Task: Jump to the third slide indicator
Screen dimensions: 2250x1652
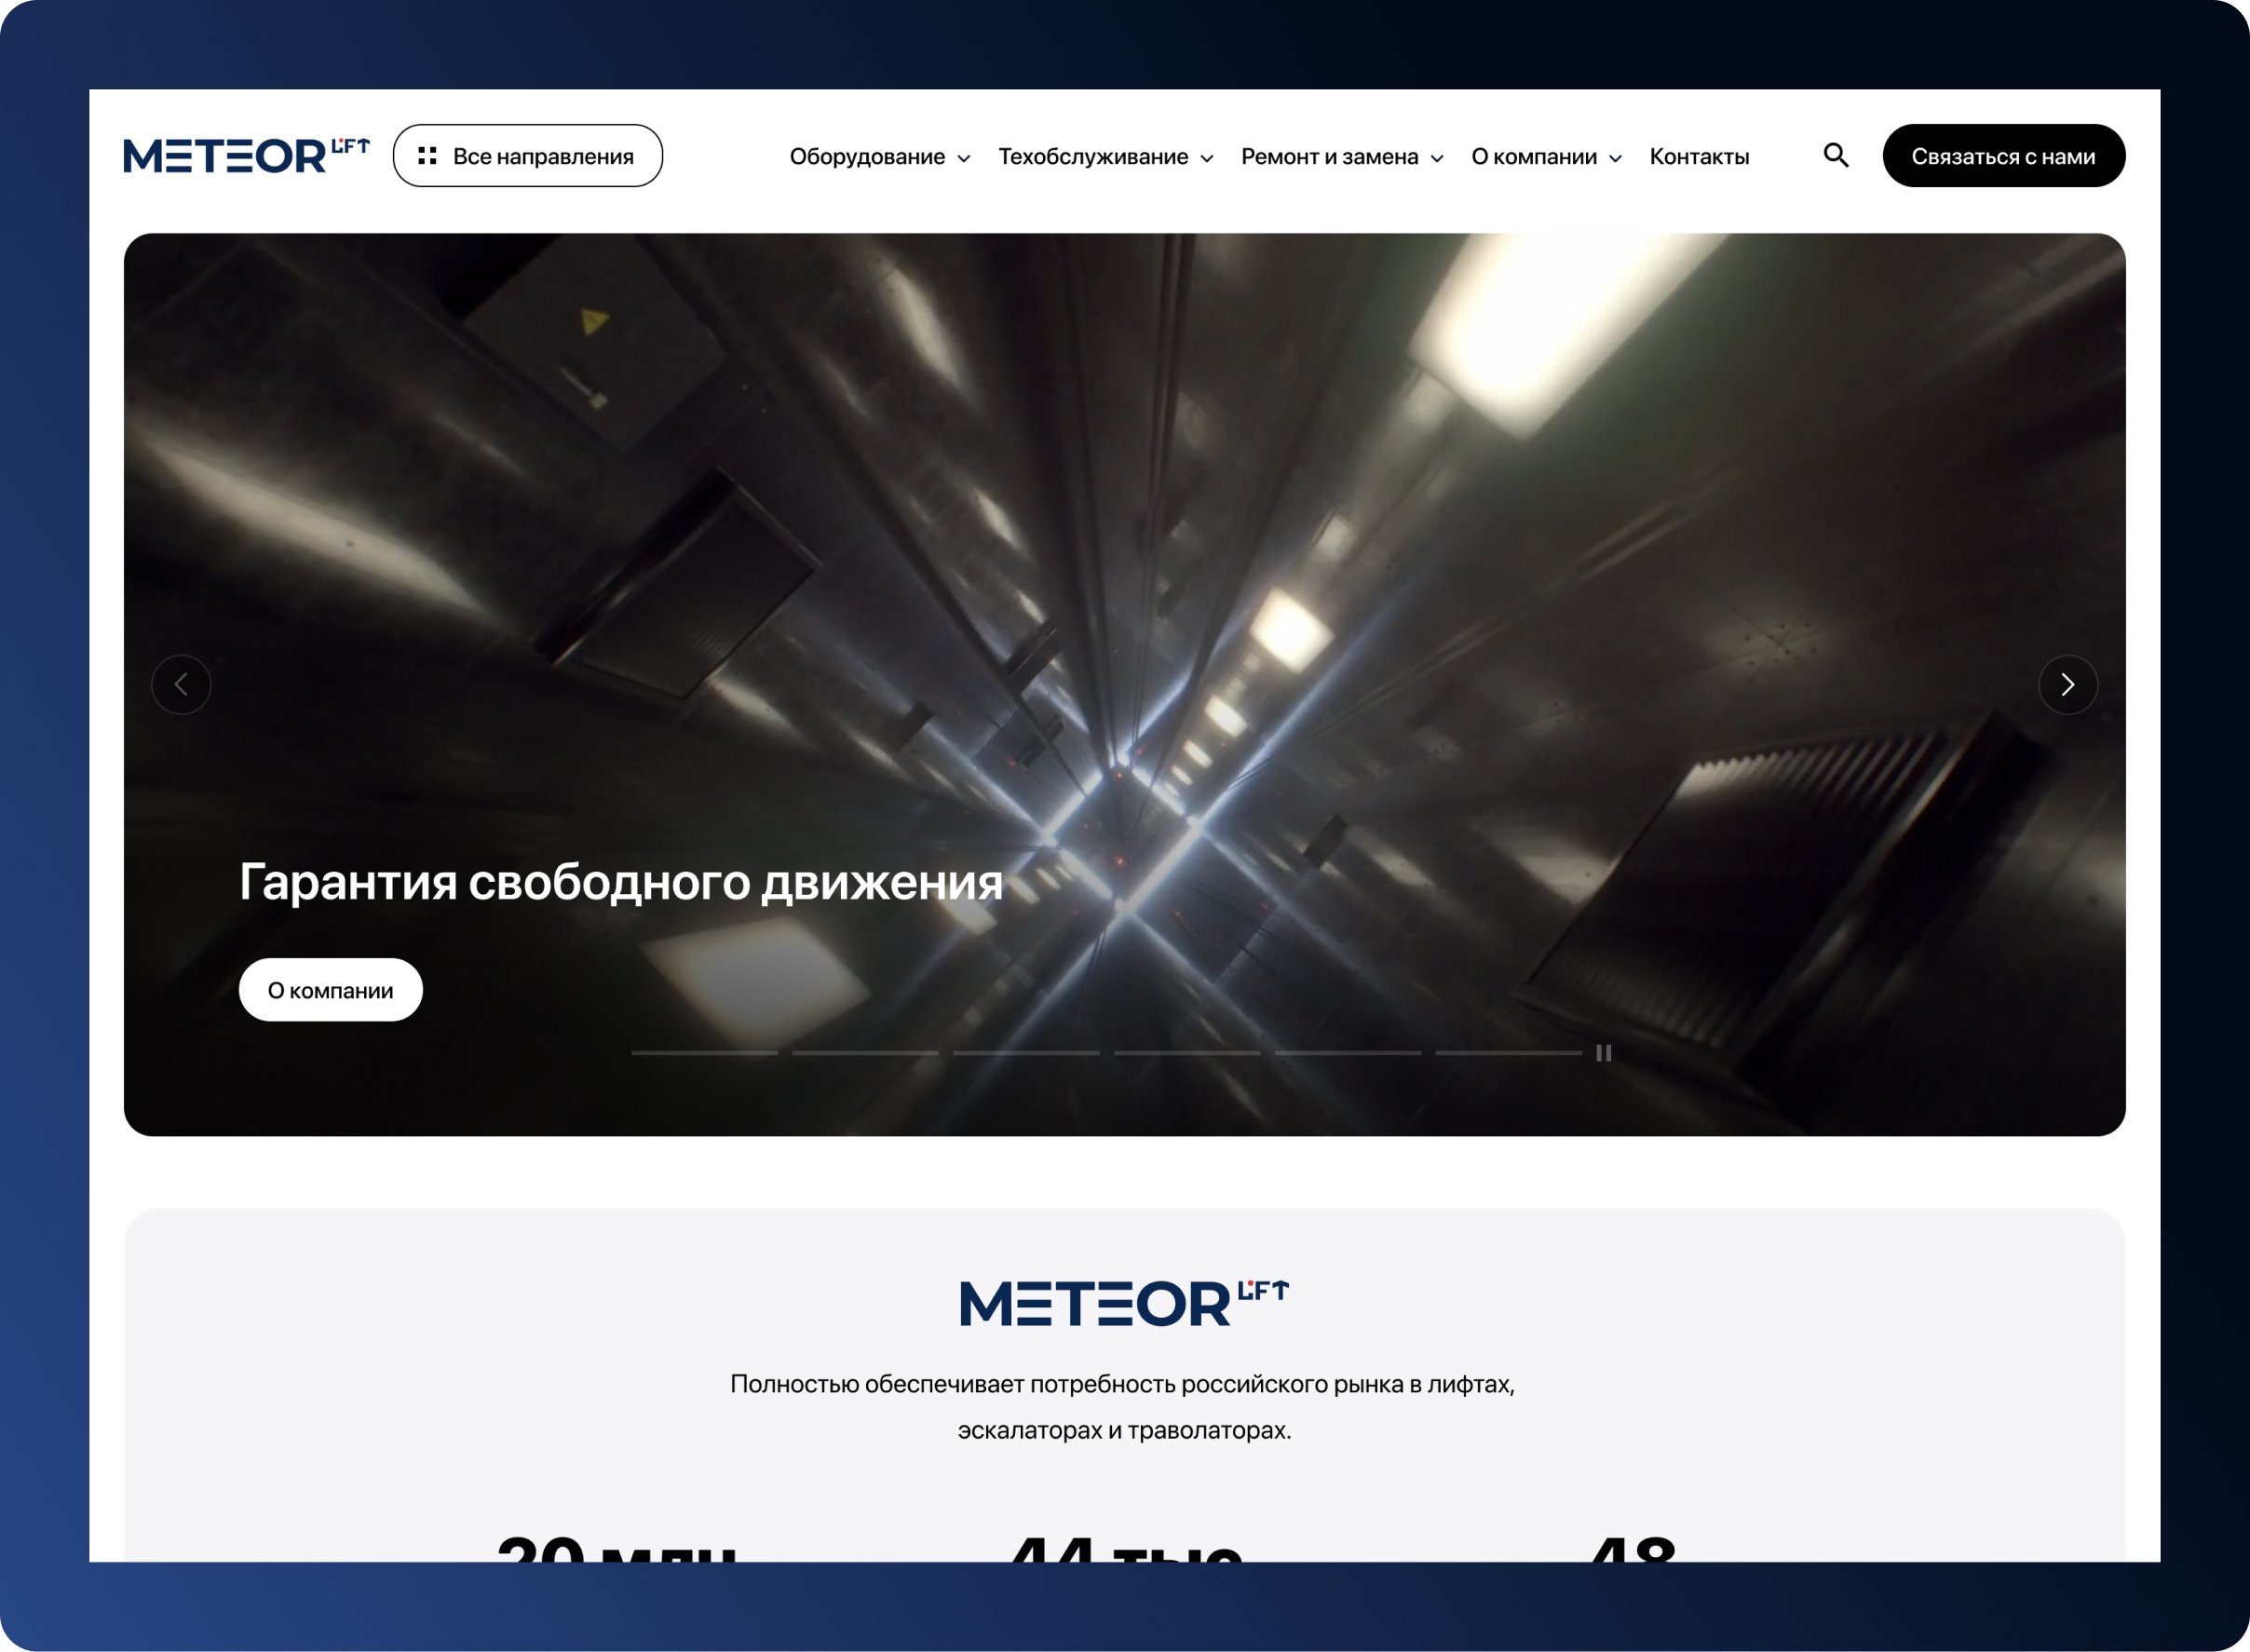Action: pos(1026,1053)
